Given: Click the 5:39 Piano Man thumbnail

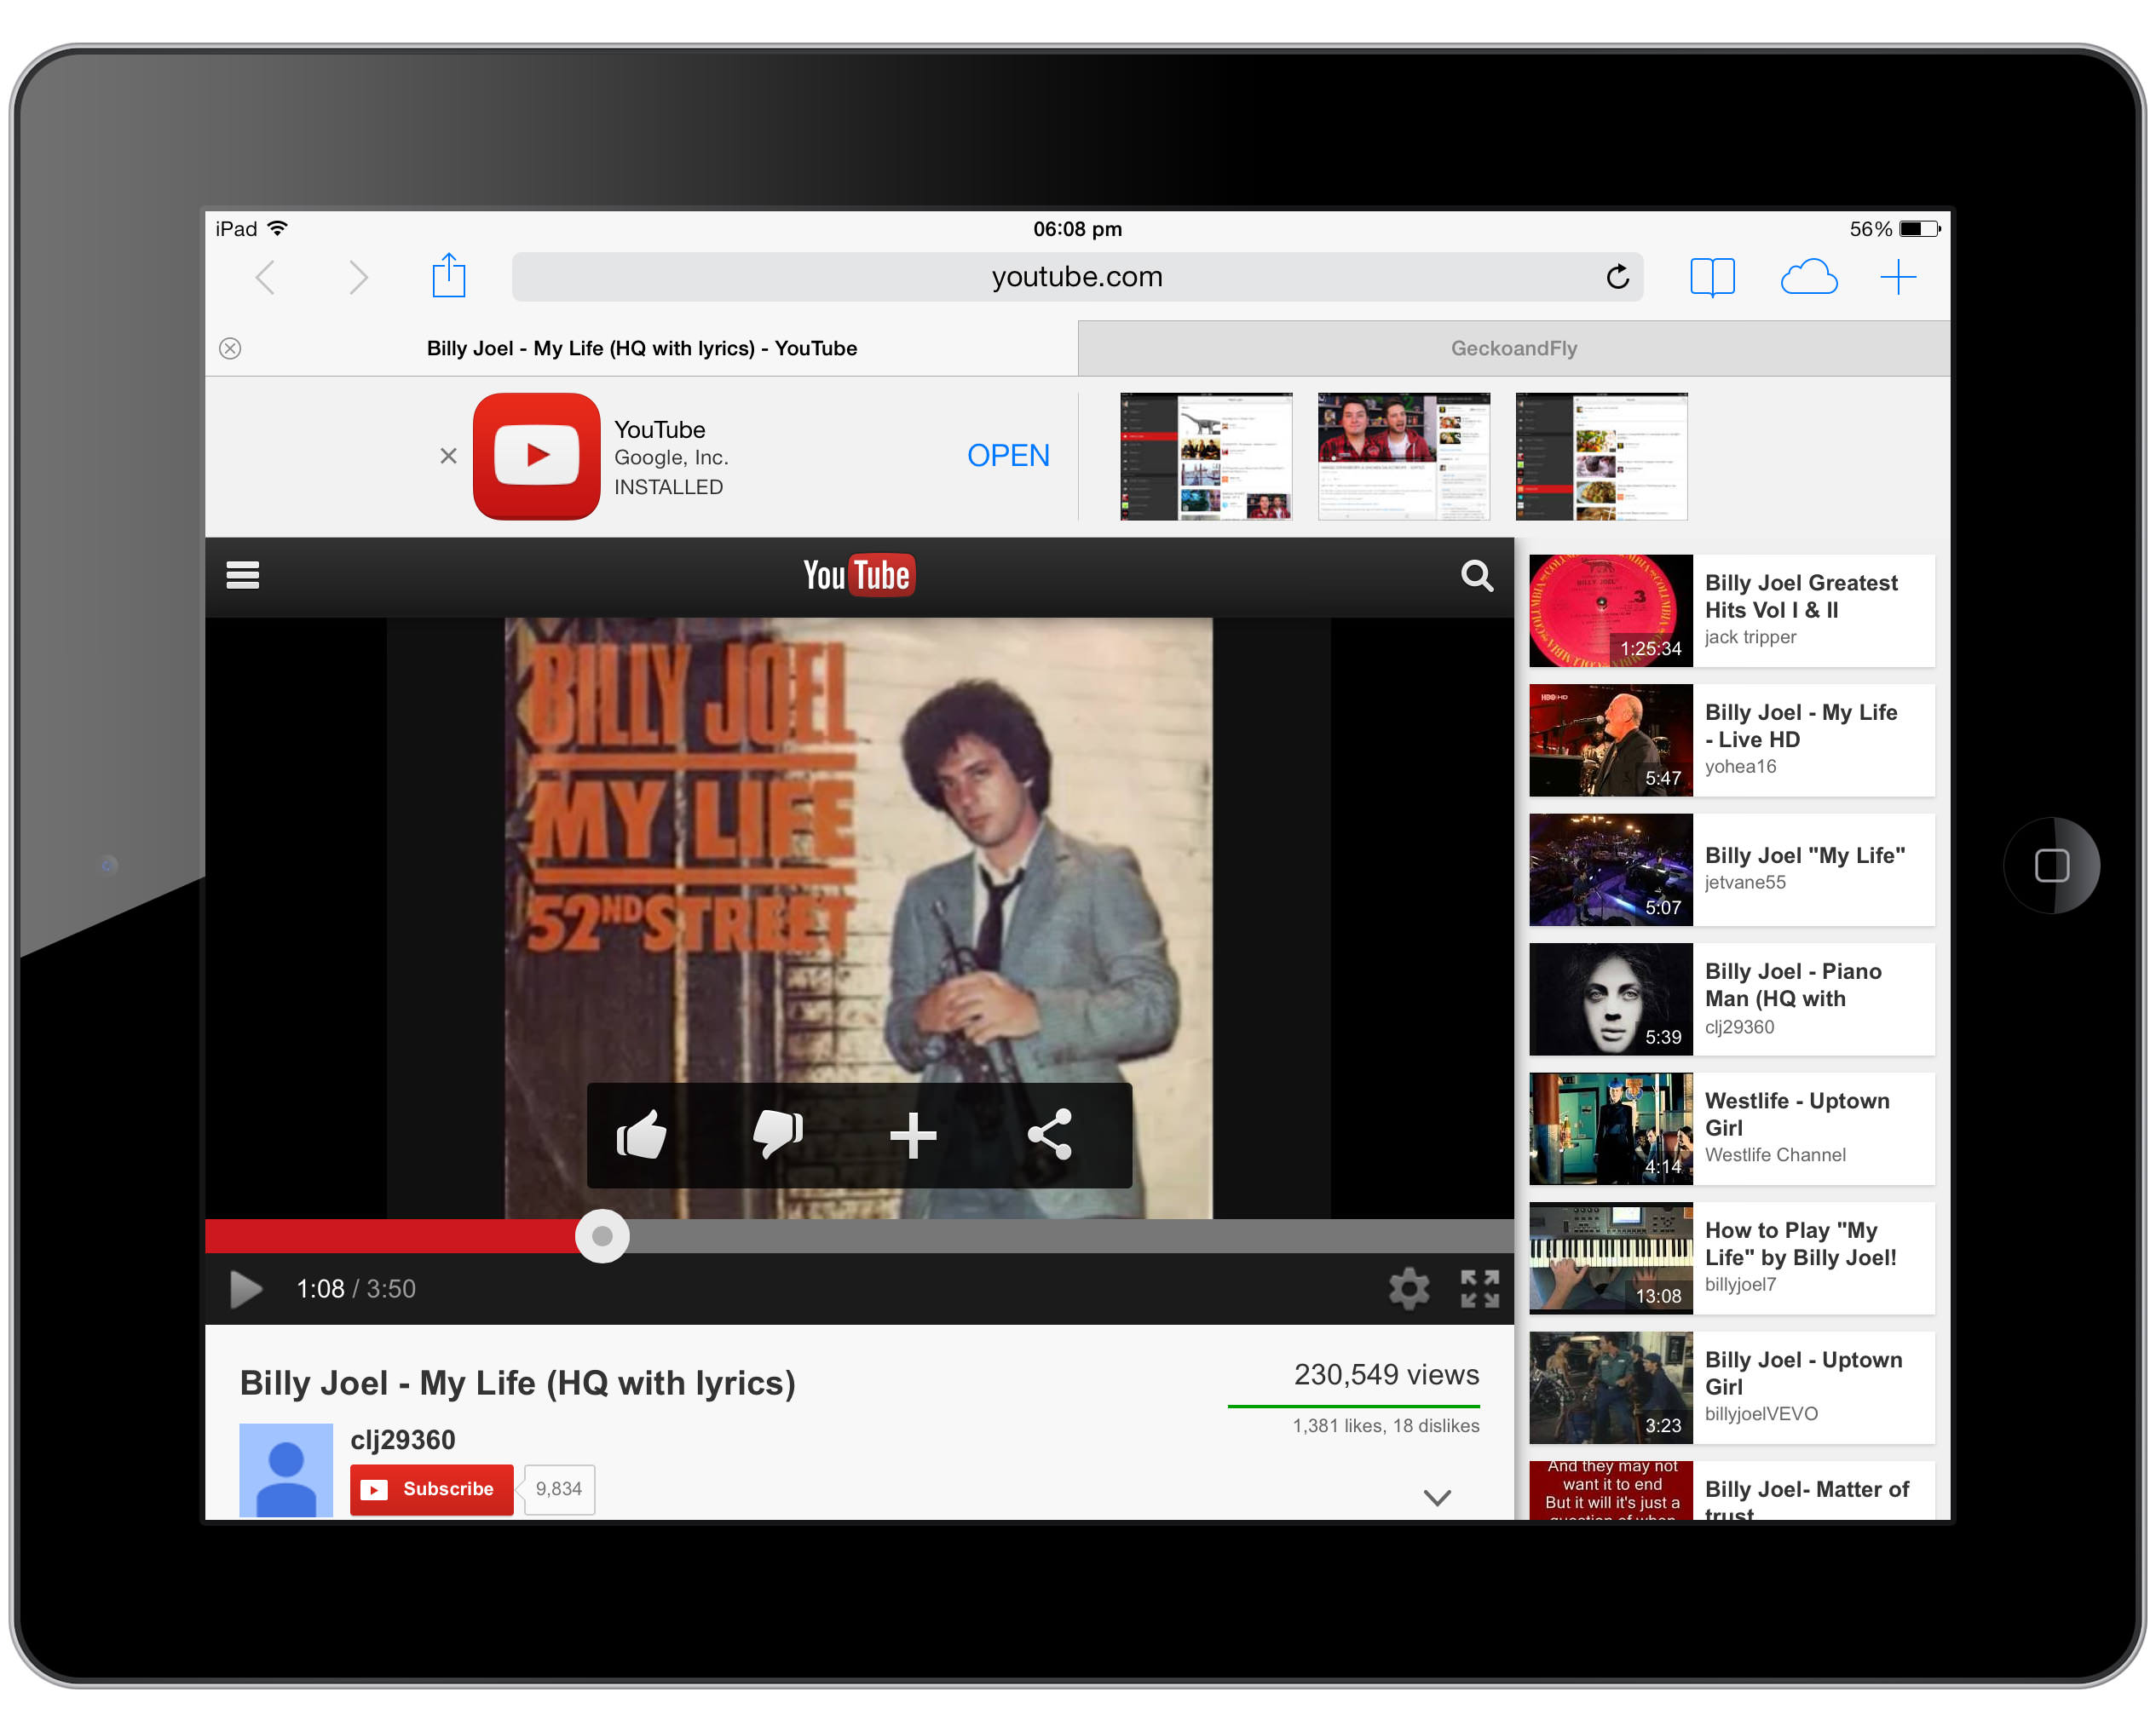Looking at the screenshot, I should click(x=1611, y=999).
